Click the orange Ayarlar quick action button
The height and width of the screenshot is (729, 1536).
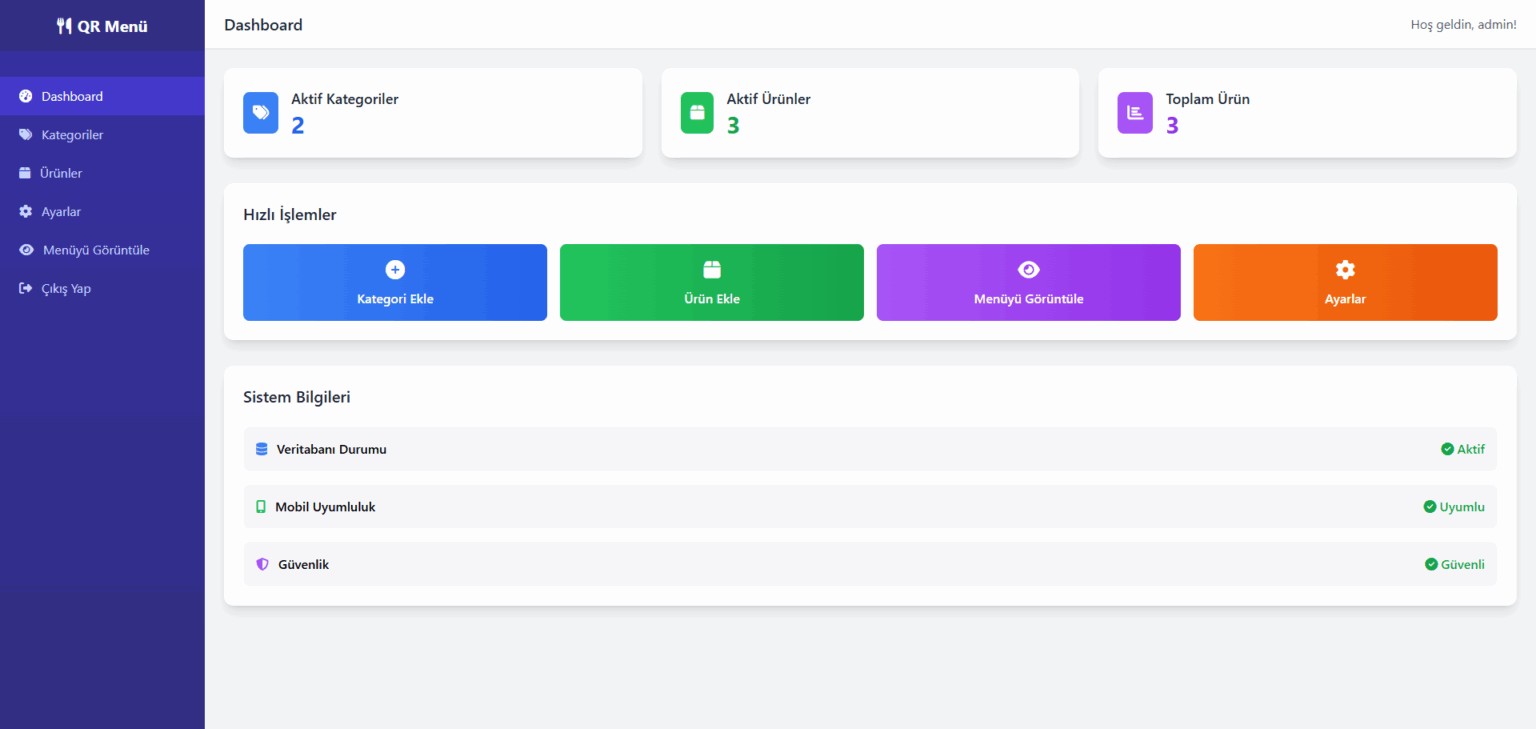tap(1345, 283)
